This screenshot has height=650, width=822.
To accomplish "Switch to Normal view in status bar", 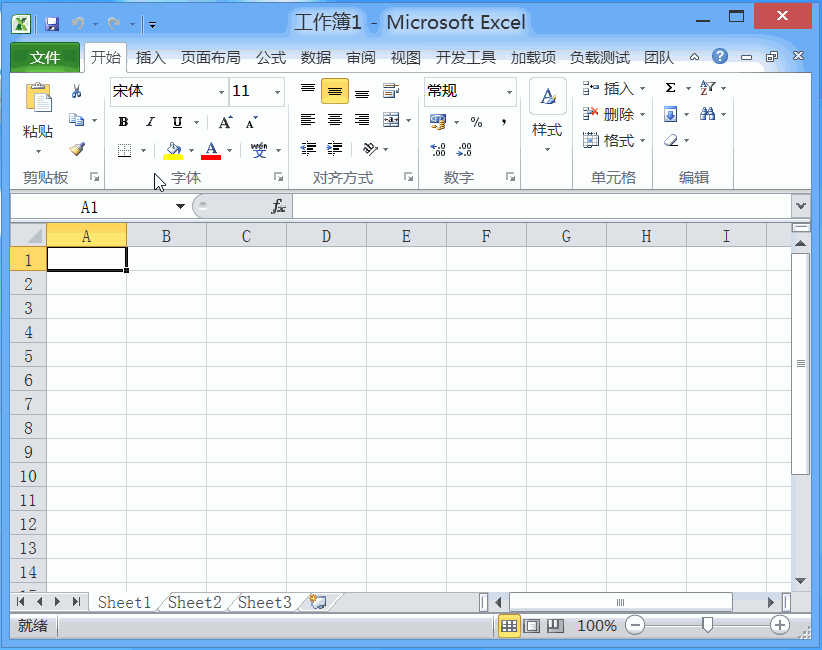I will pos(509,626).
